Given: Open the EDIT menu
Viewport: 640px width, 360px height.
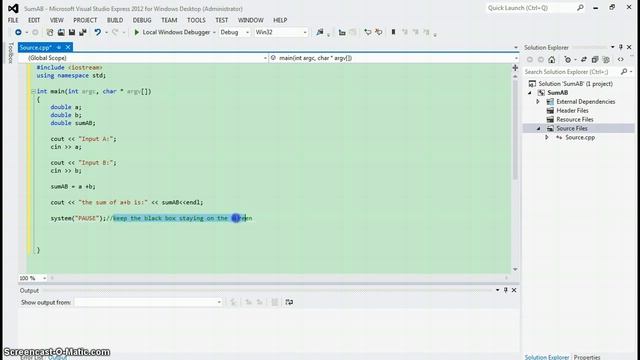Looking at the screenshot, I should tap(34, 20).
